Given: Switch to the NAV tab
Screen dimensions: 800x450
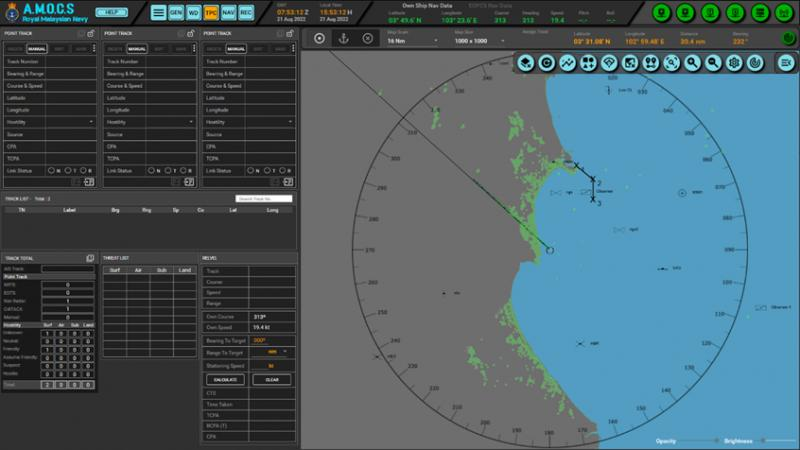Looking at the screenshot, I should click(x=228, y=13).
